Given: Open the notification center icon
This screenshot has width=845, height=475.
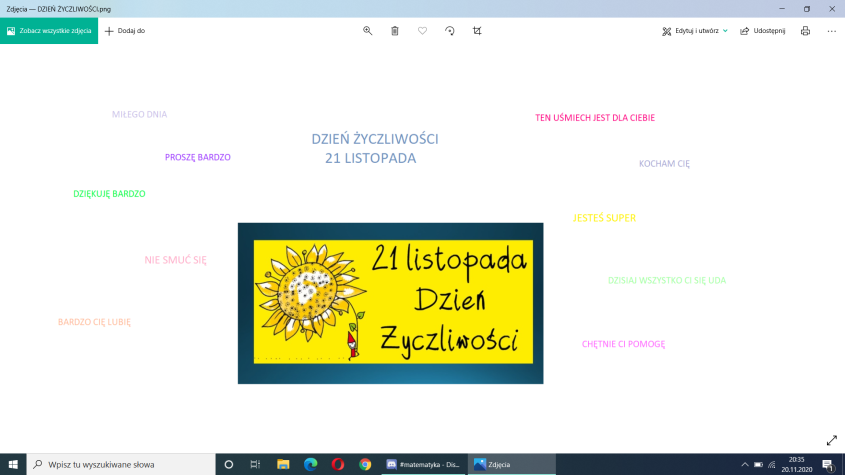Looking at the screenshot, I should coord(827,464).
